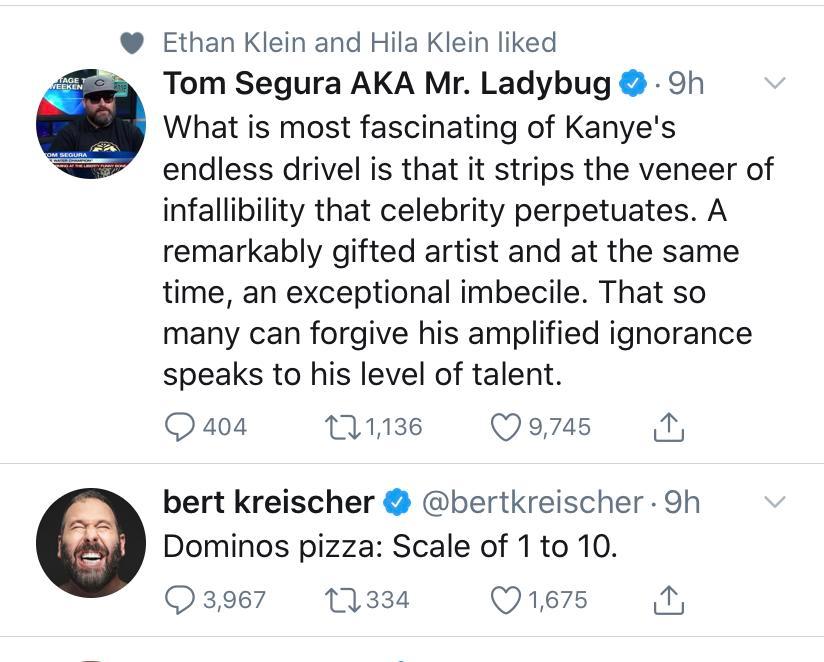Viewport: 824px width, 662px height.
Task: Like Tom Segura's Kanye tweet
Action: [506, 427]
